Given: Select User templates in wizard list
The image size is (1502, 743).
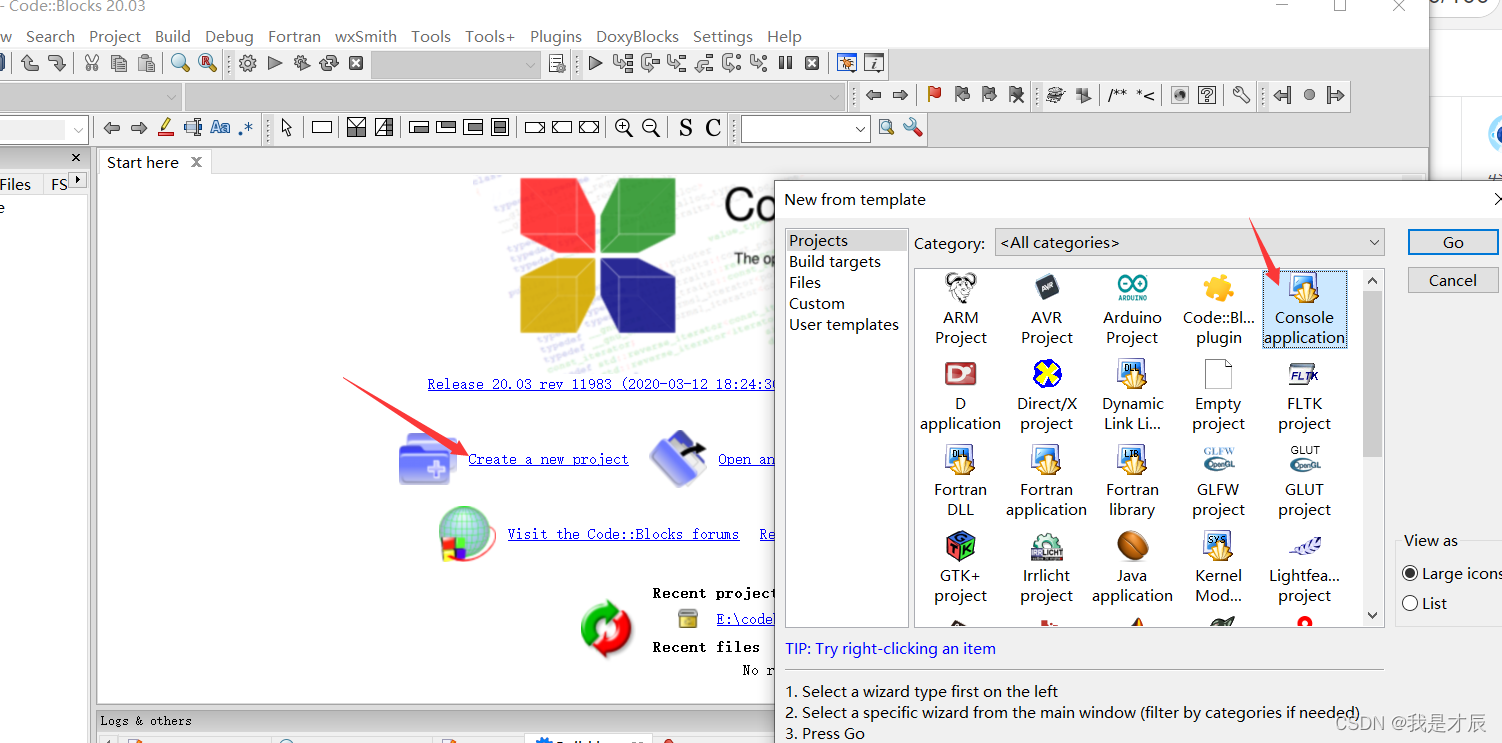Looking at the screenshot, I should coord(844,324).
